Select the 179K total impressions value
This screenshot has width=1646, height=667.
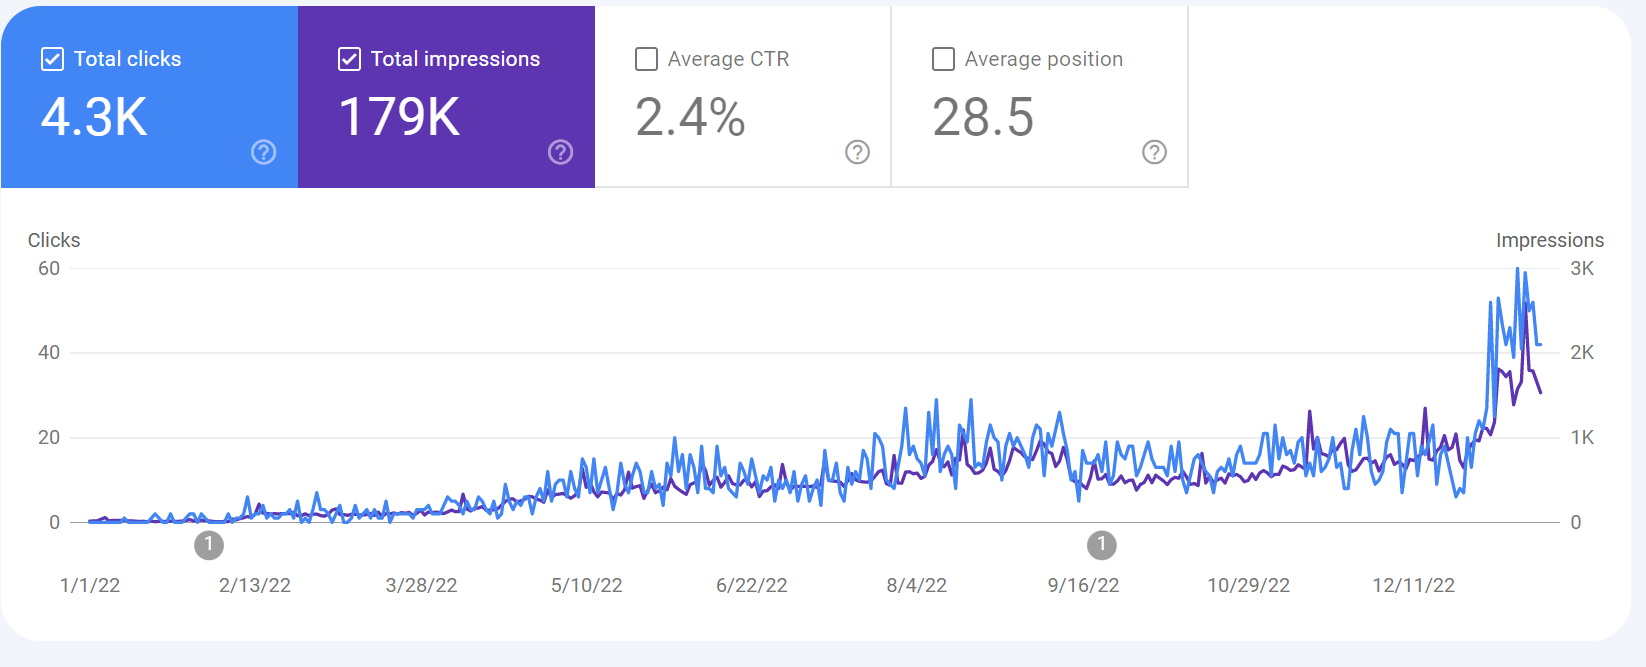point(400,117)
